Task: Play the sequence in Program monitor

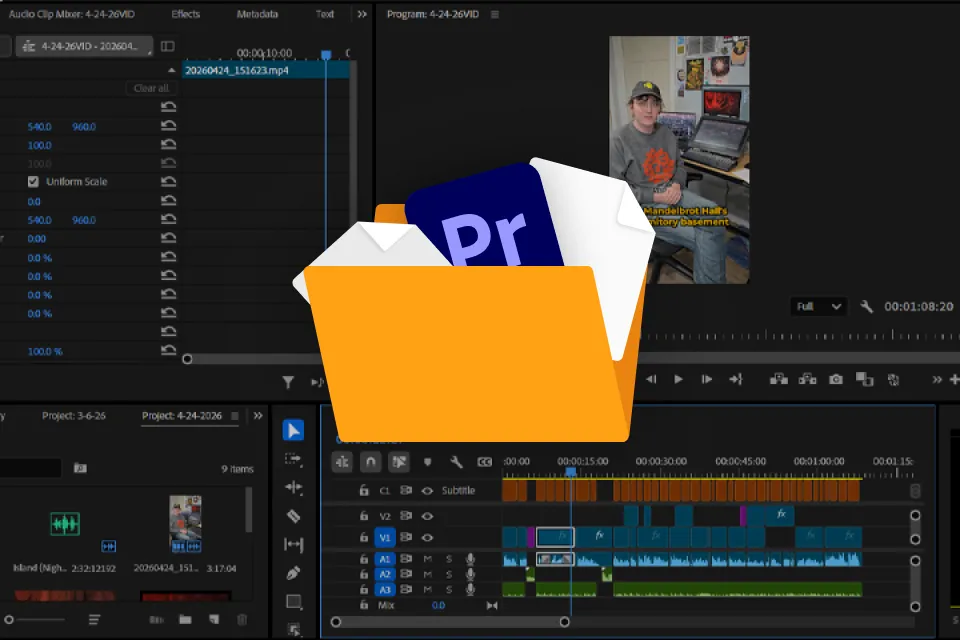Action: (x=678, y=380)
